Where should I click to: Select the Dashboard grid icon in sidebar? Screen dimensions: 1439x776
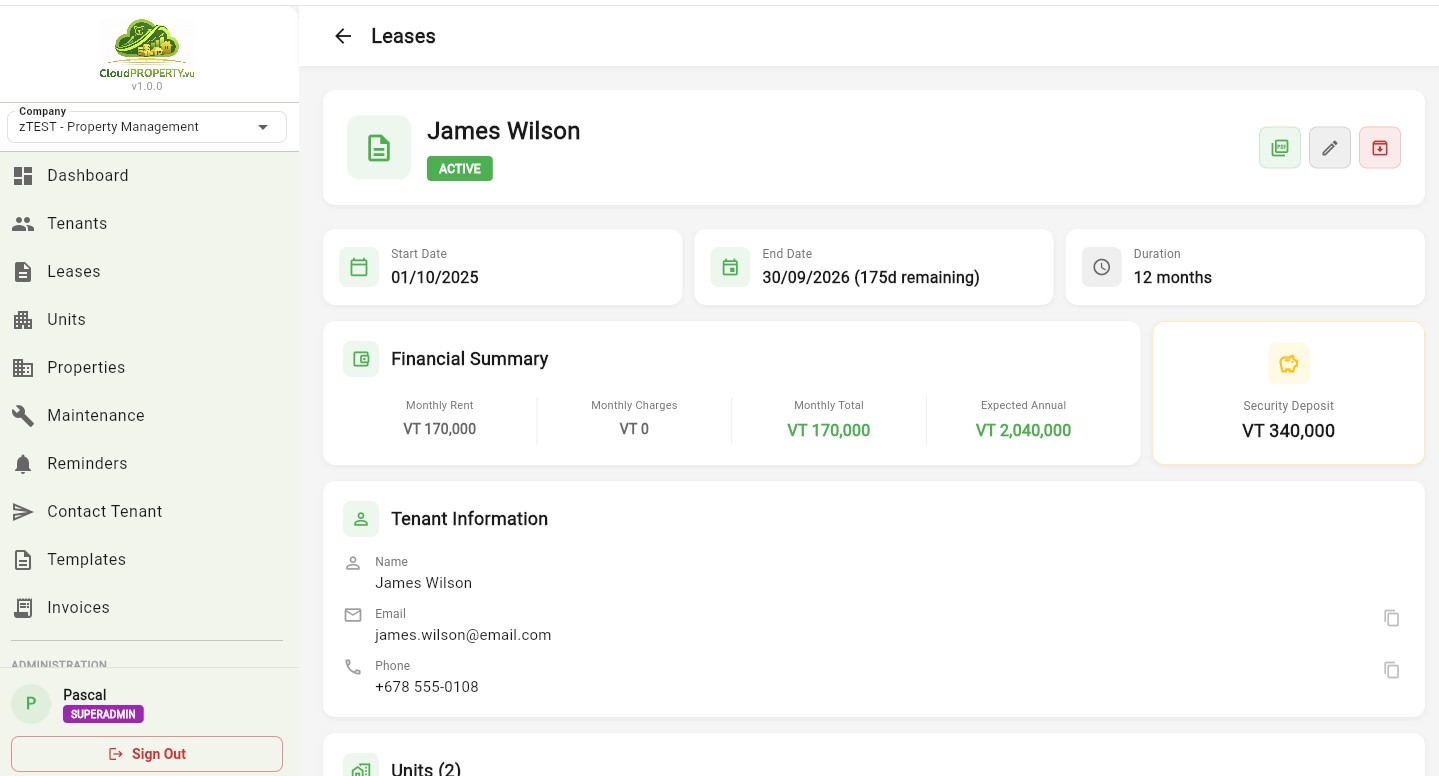click(x=24, y=175)
